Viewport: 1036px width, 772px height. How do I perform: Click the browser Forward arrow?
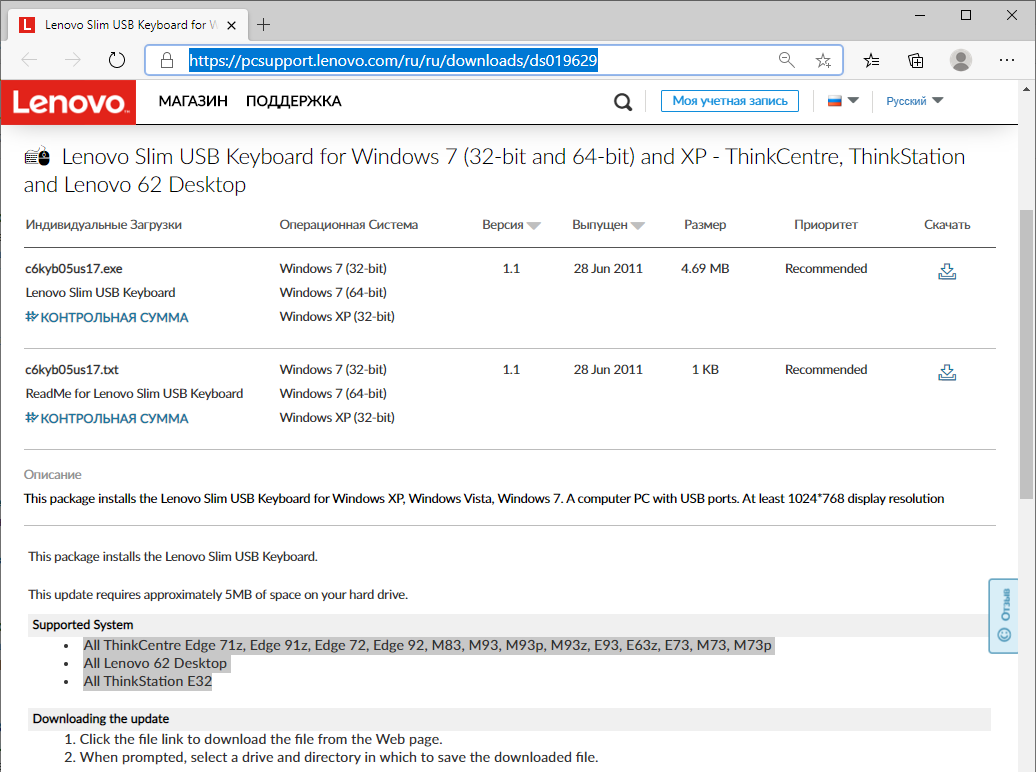point(73,60)
